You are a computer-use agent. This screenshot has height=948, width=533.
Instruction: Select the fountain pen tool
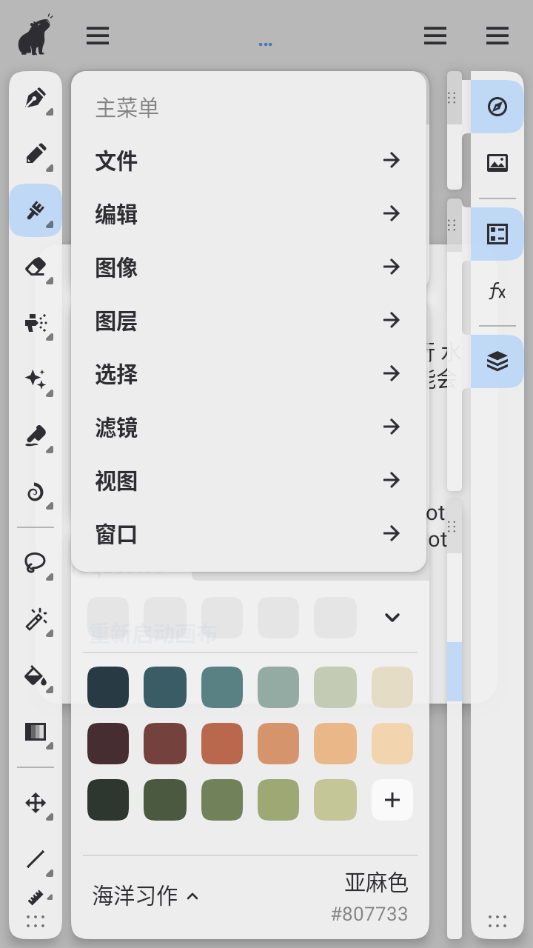point(36,98)
